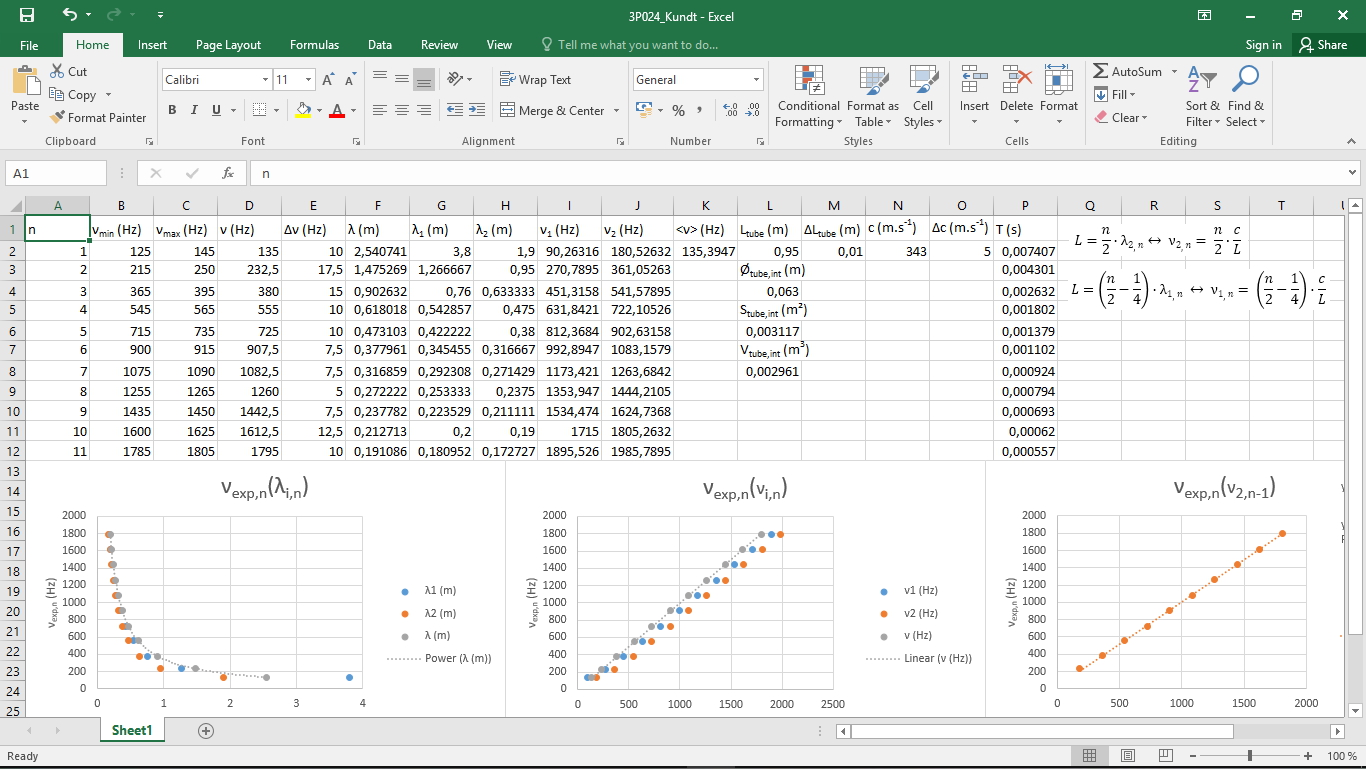Open the Page Layout tab
The width and height of the screenshot is (1366, 769).
[x=228, y=45]
